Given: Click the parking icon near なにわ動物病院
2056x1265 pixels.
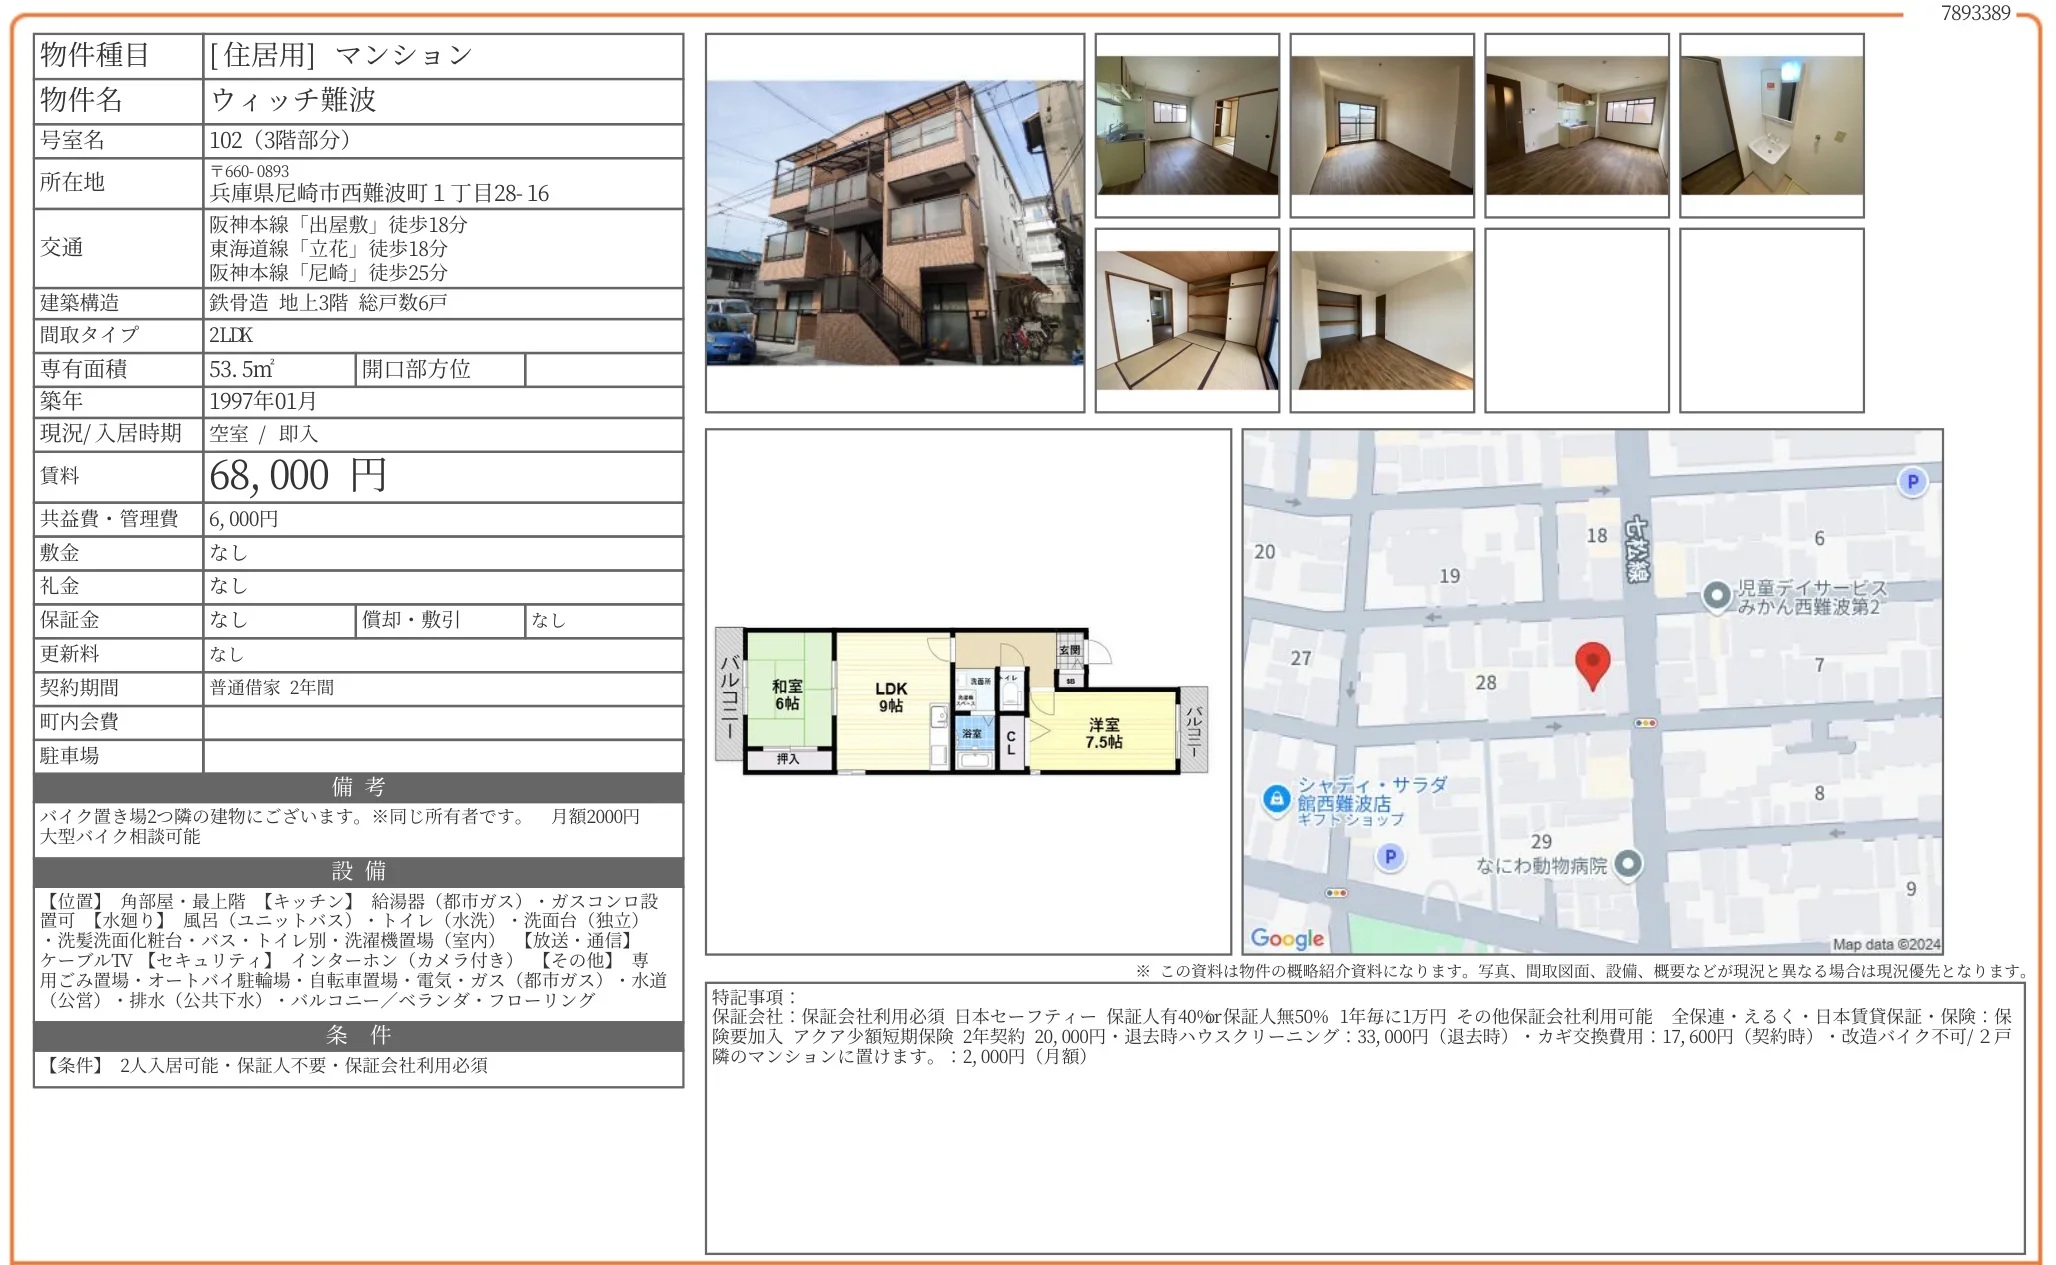Looking at the screenshot, I should pyautogui.click(x=1390, y=856).
